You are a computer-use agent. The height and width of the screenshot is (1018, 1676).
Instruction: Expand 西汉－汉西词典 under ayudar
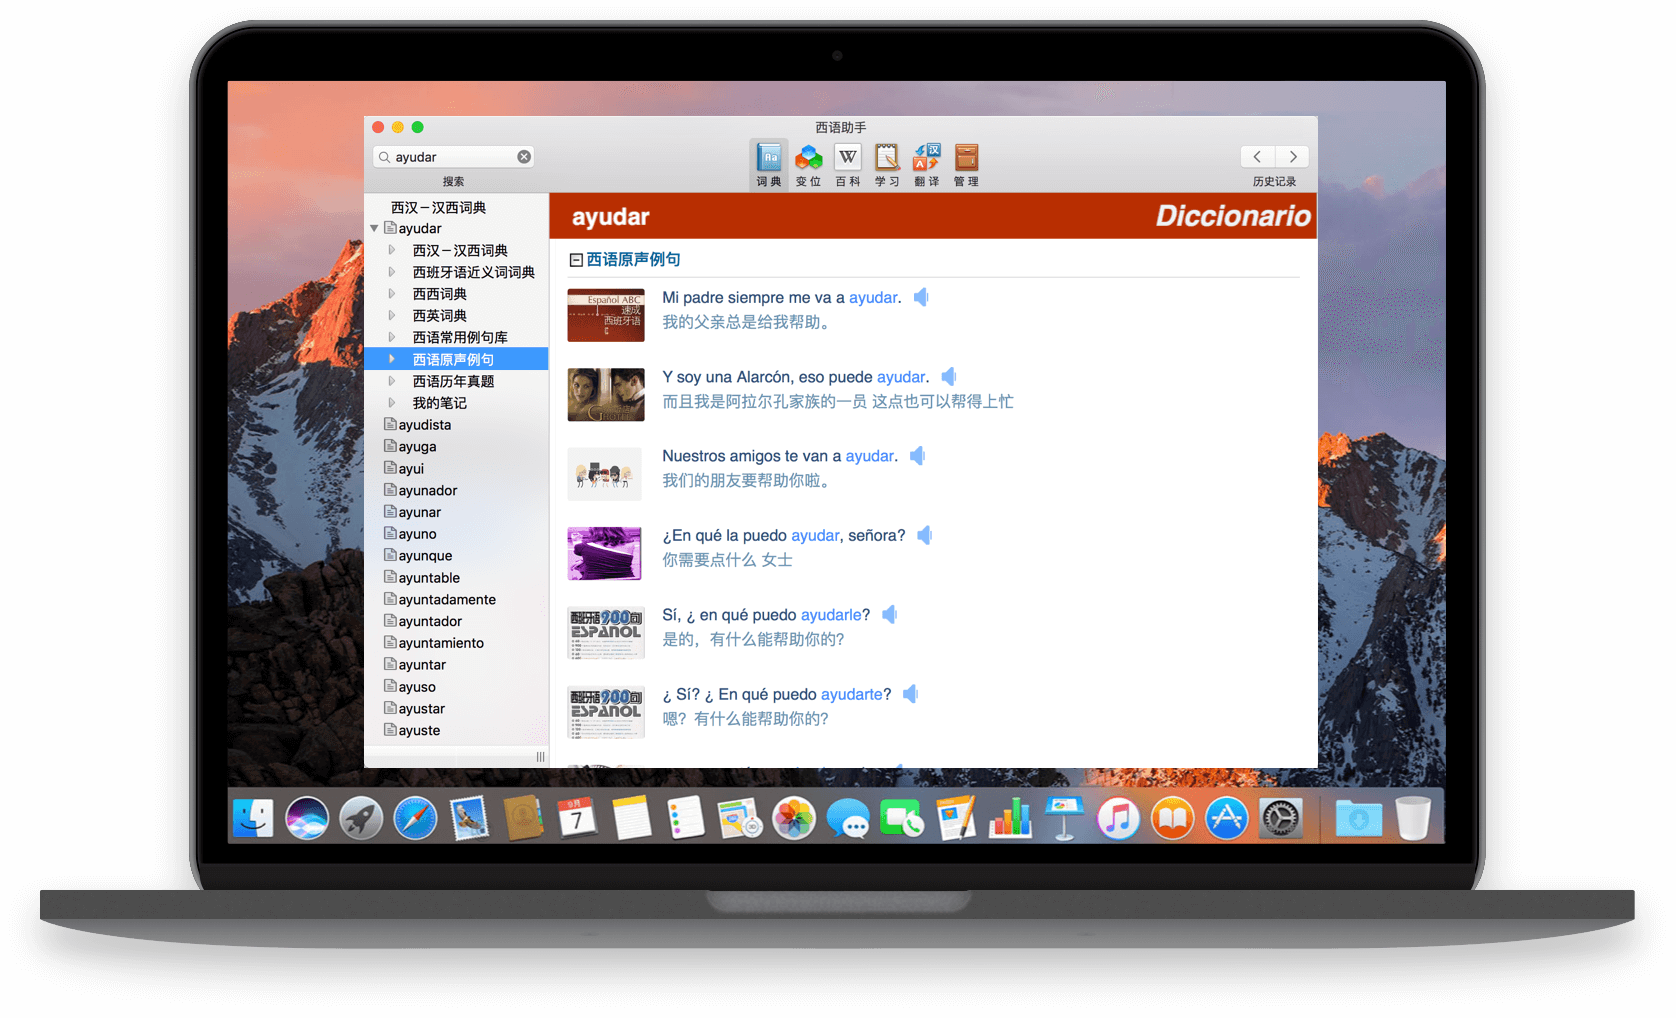(392, 250)
